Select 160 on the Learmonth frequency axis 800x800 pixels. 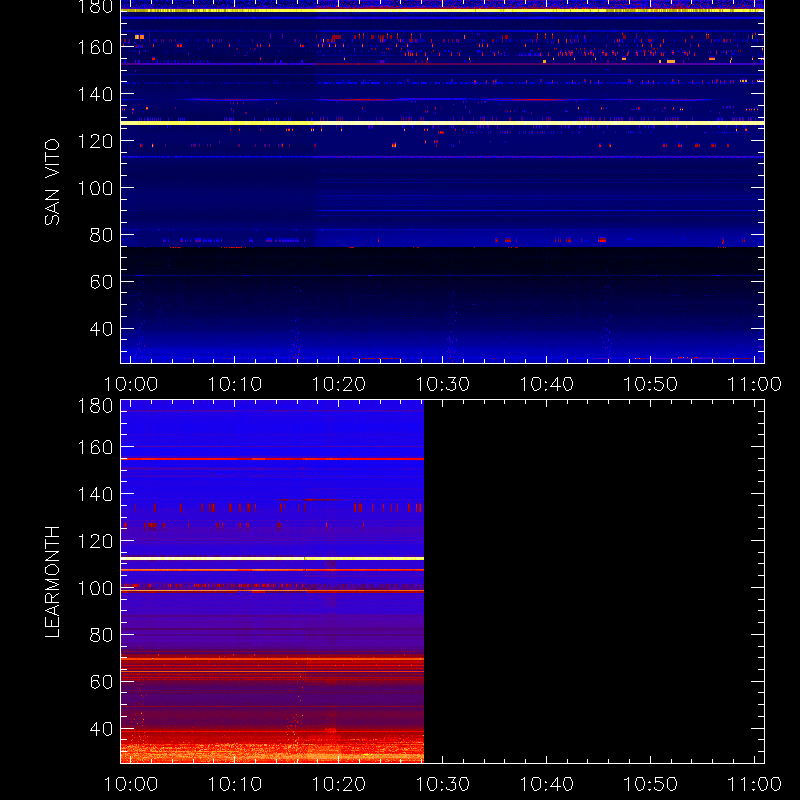(x=95, y=447)
